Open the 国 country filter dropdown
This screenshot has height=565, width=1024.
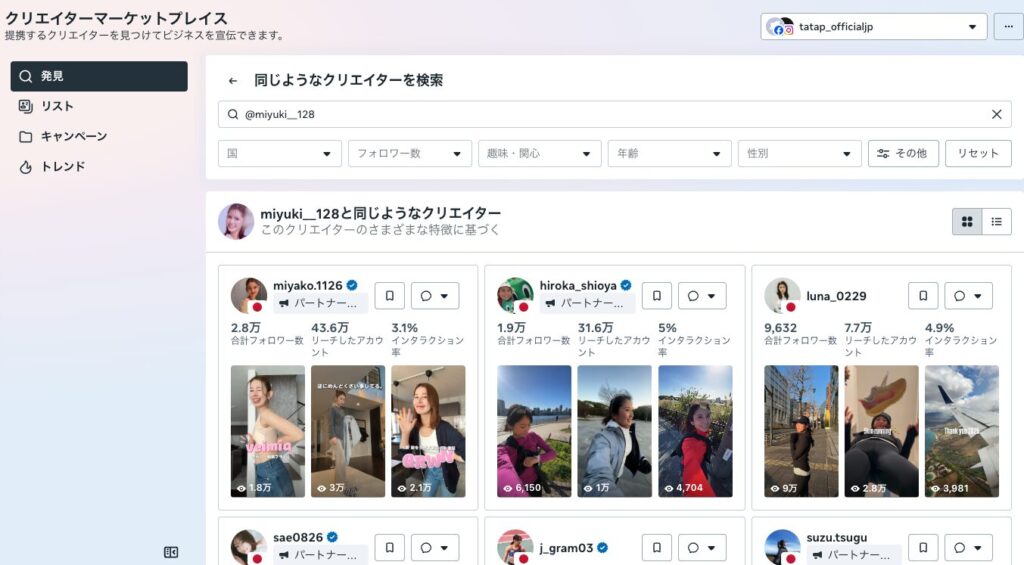click(x=280, y=153)
